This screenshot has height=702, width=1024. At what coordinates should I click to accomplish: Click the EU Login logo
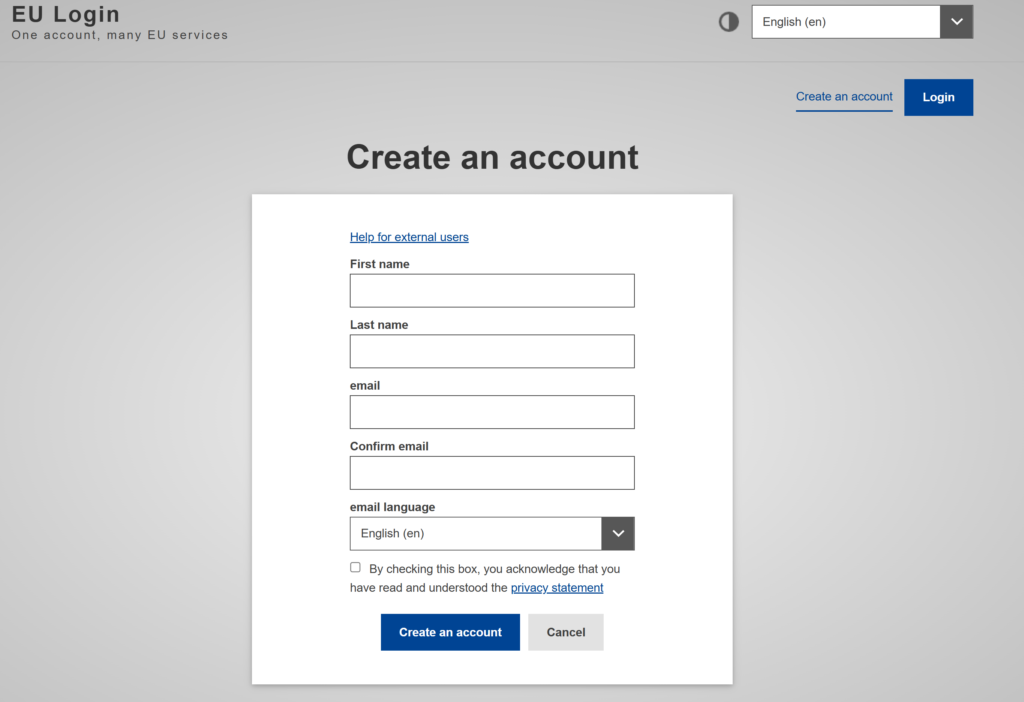coord(64,14)
